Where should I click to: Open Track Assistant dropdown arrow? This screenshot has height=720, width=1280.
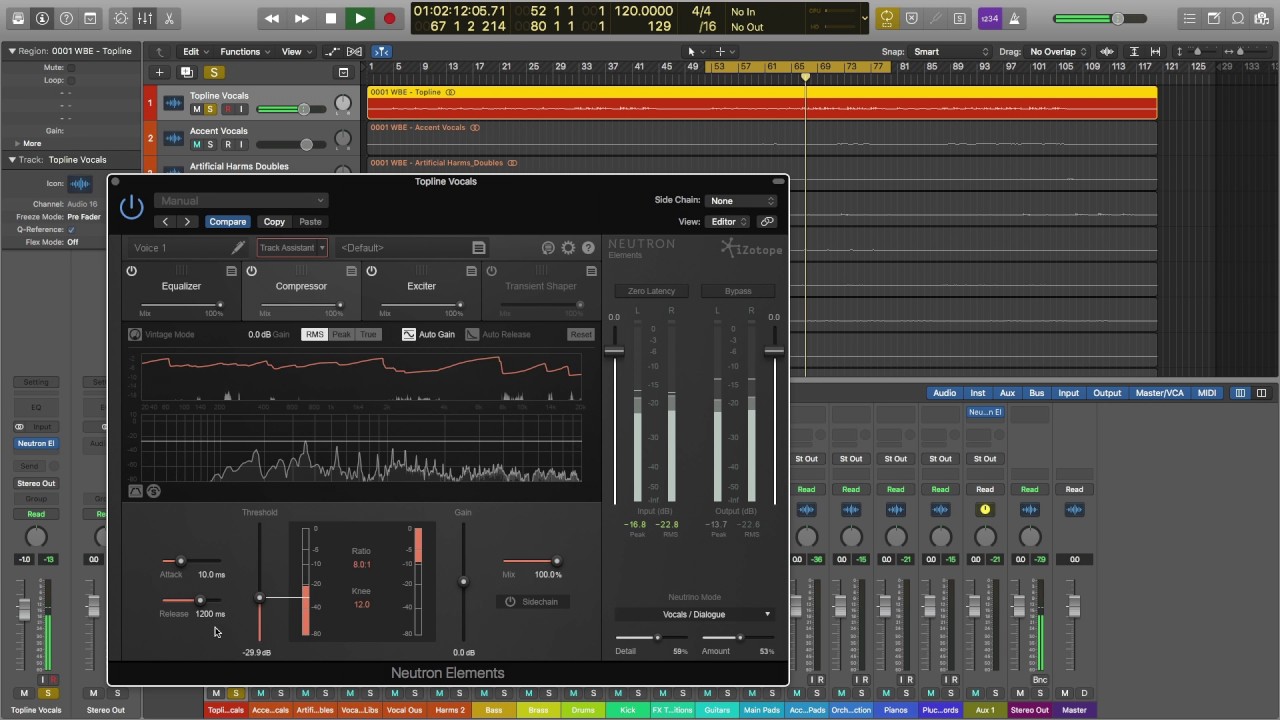tap(322, 248)
